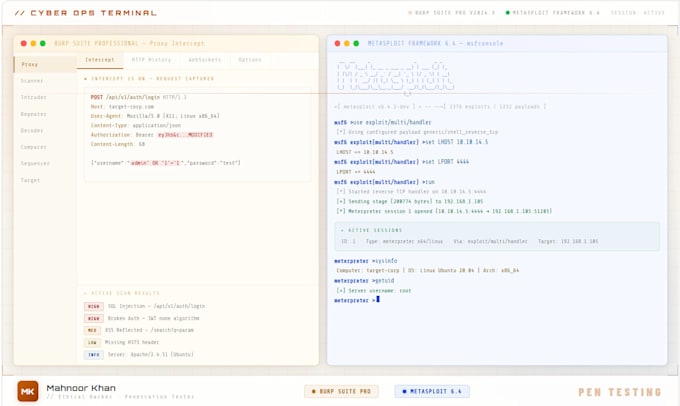Click the 'Server username: root' output line
Image resolution: width=680 pixels, height=406 pixels.
click(x=374, y=291)
